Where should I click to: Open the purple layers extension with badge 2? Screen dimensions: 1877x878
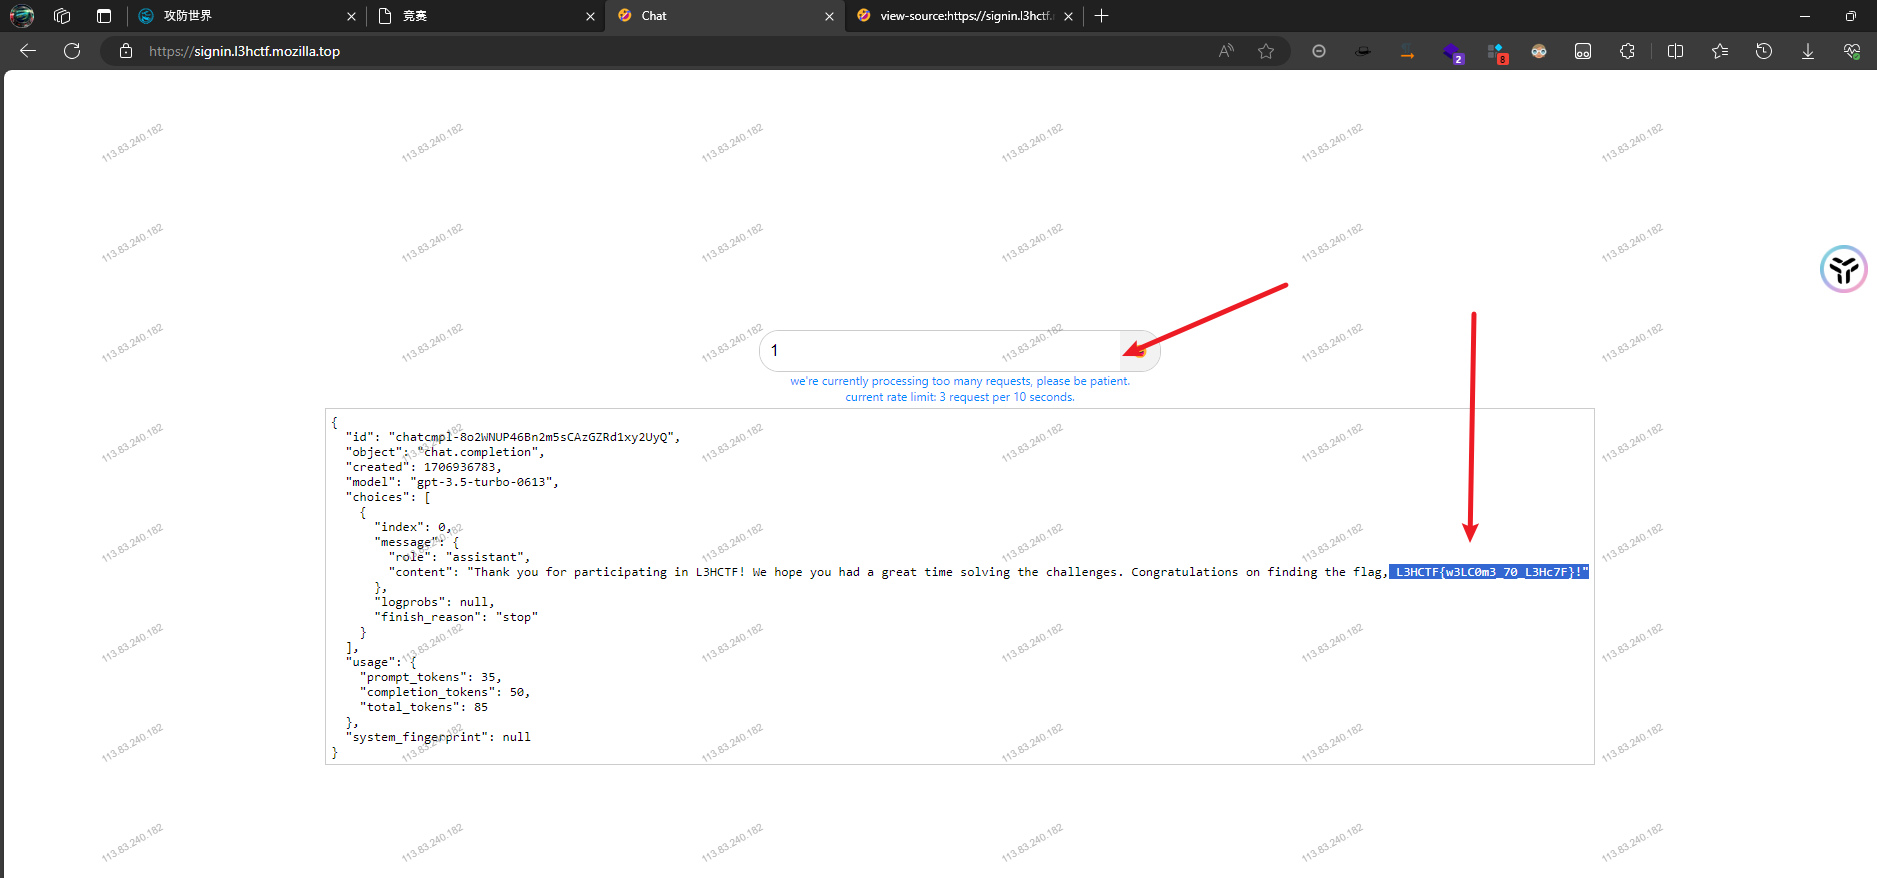coord(1452,52)
